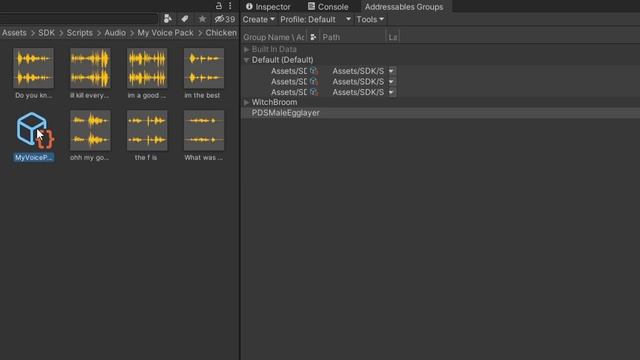Screen dimensions: 640x360
Task: Click the third entry's asset type icon
Action: tap(313, 92)
